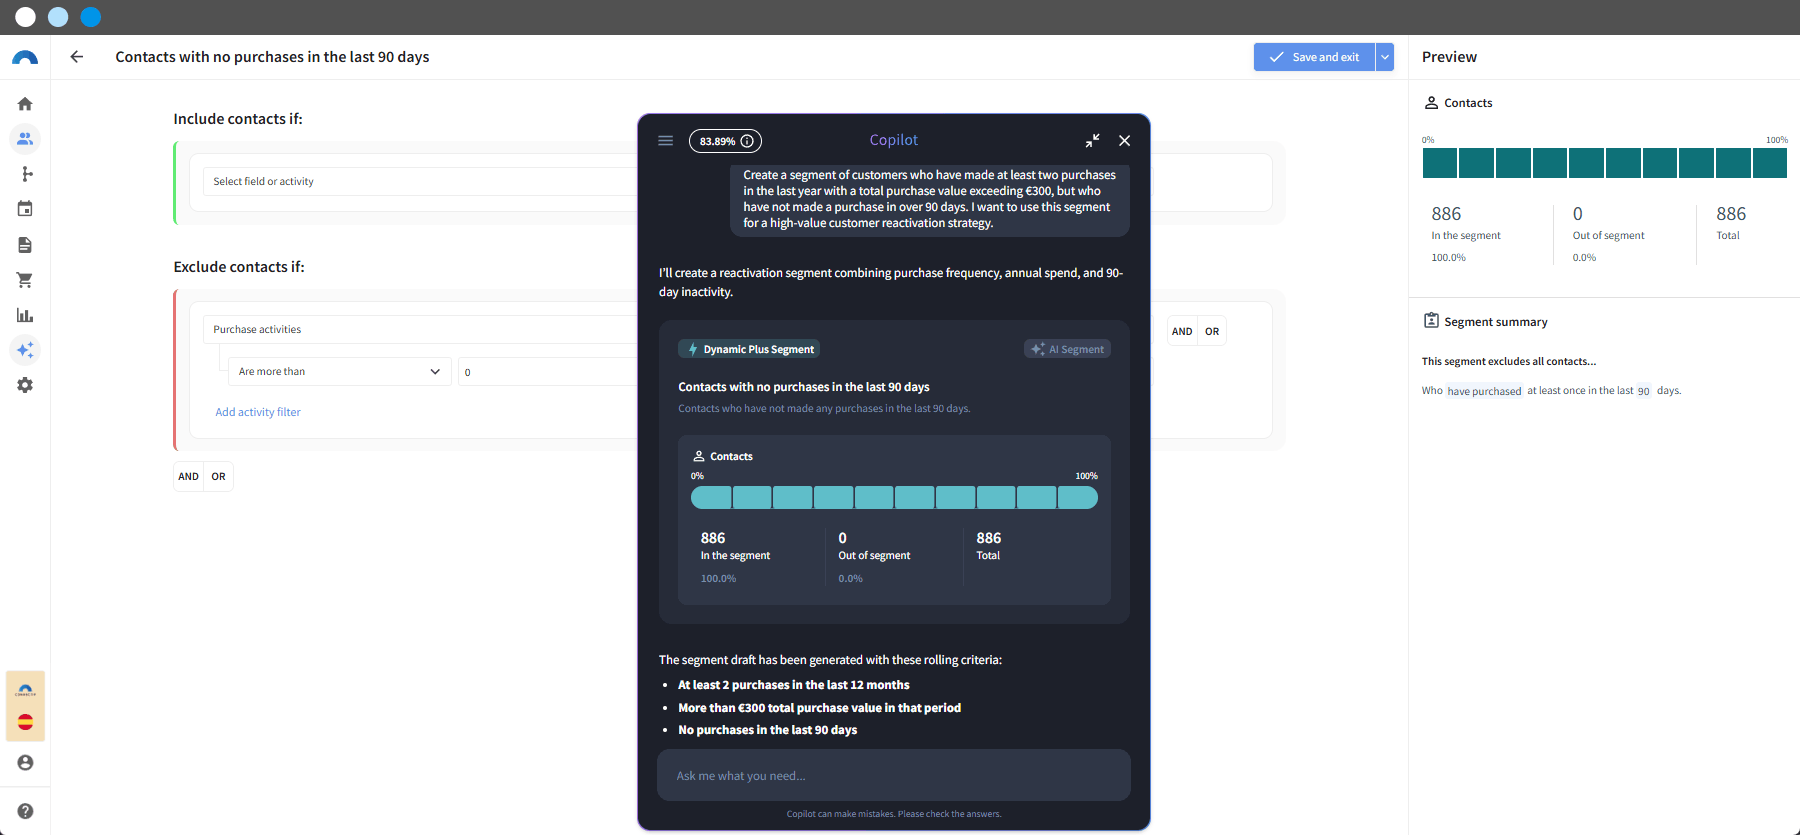Viewport: 1800px width, 835px height.
Task: Select AND below the Exclude contacts group
Action: pos(188,477)
